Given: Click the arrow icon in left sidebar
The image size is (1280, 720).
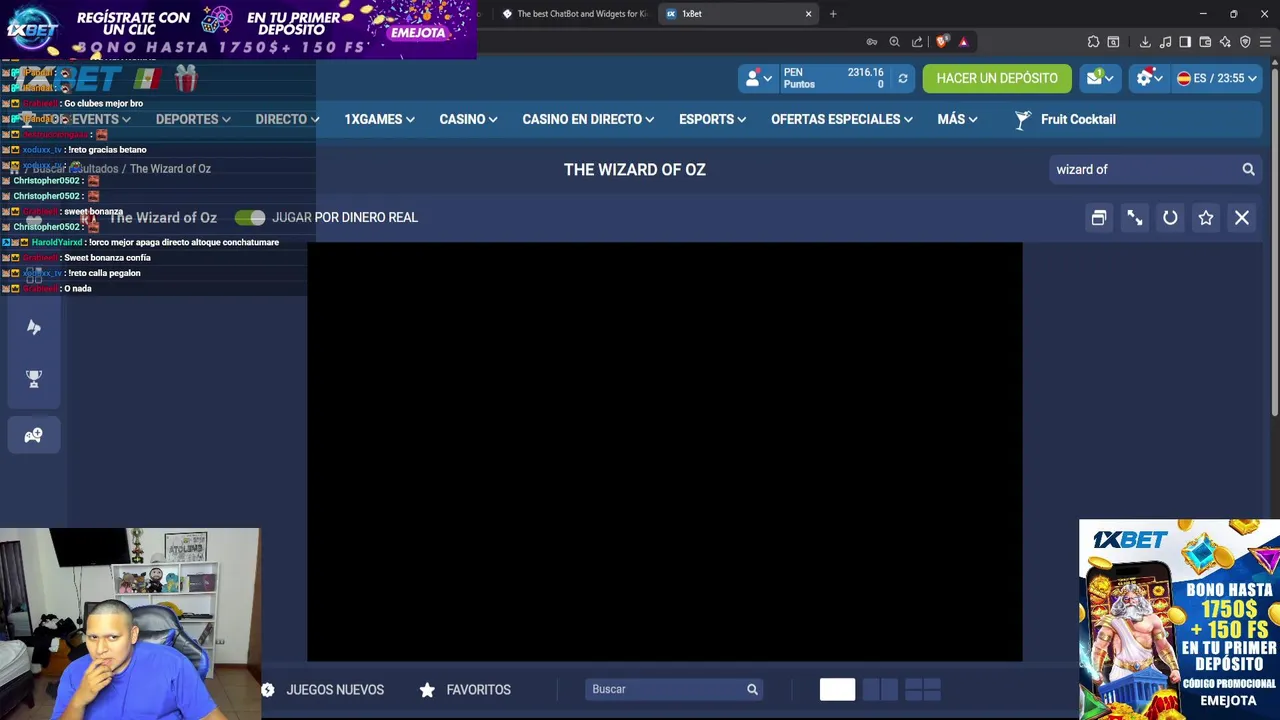Looking at the screenshot, I should tap(34, 327).
